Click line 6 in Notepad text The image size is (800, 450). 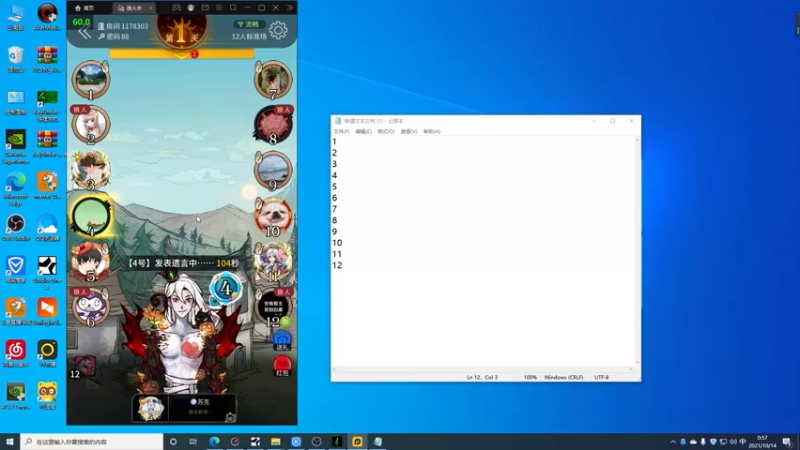pos(335,198)
